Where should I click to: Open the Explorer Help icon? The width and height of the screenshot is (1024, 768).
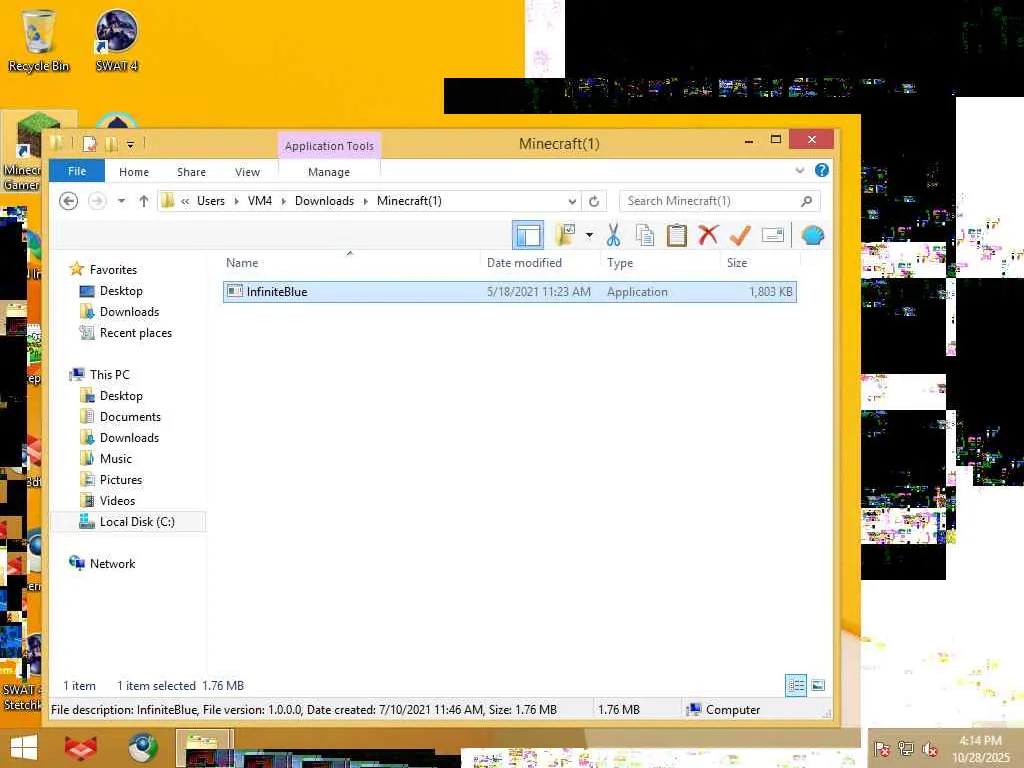(x=822, y=170)
